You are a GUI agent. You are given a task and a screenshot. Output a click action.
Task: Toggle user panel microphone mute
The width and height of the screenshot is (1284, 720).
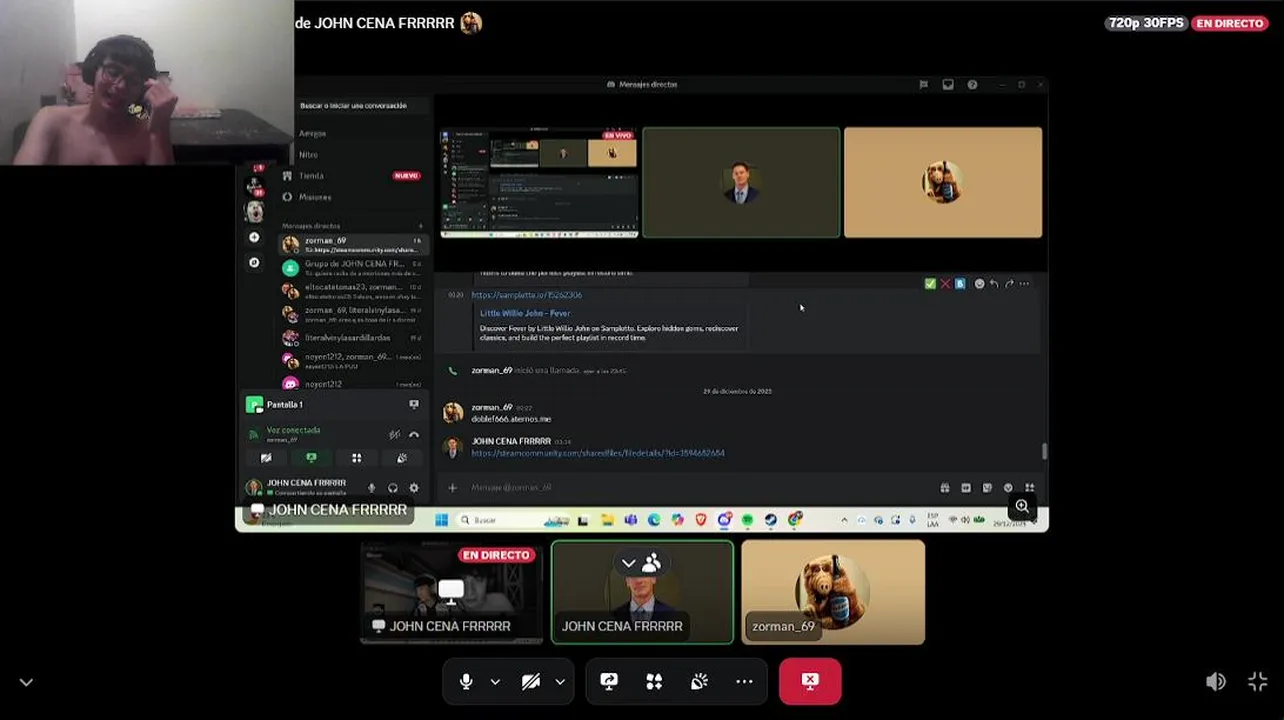coord(372,488)
